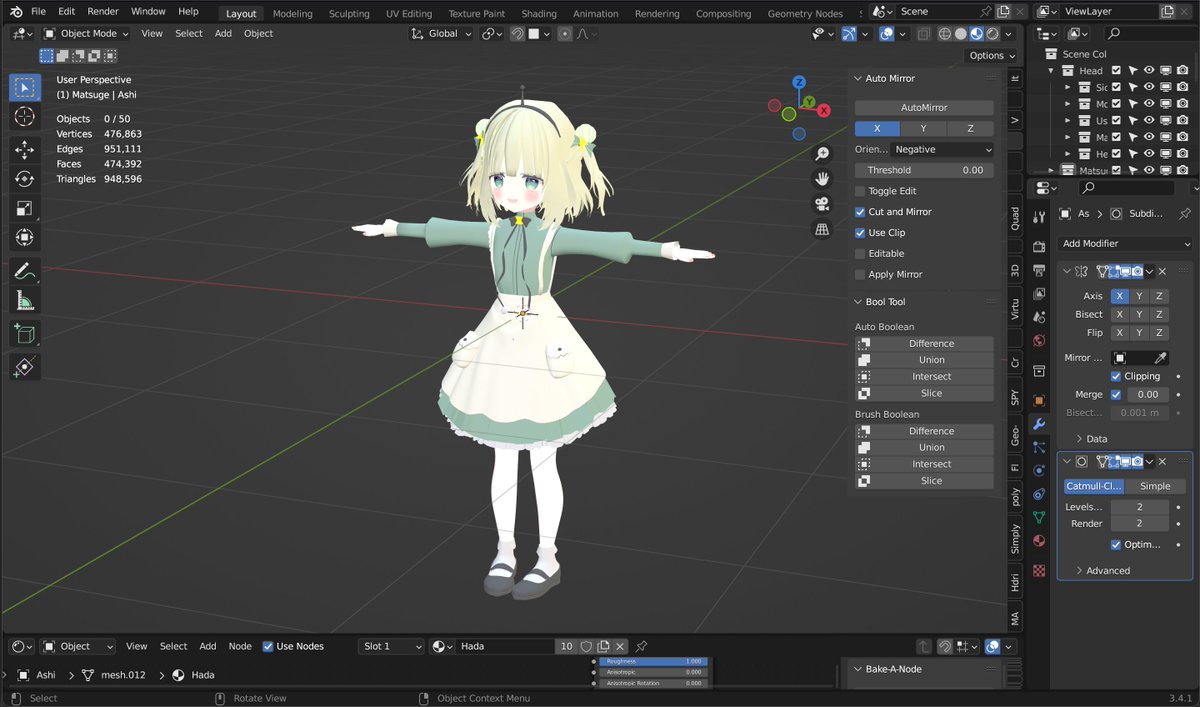Enable the Apply Mirror checkbox
Viewport: 1200px width, 707px height.
click(x=860, y=275)
